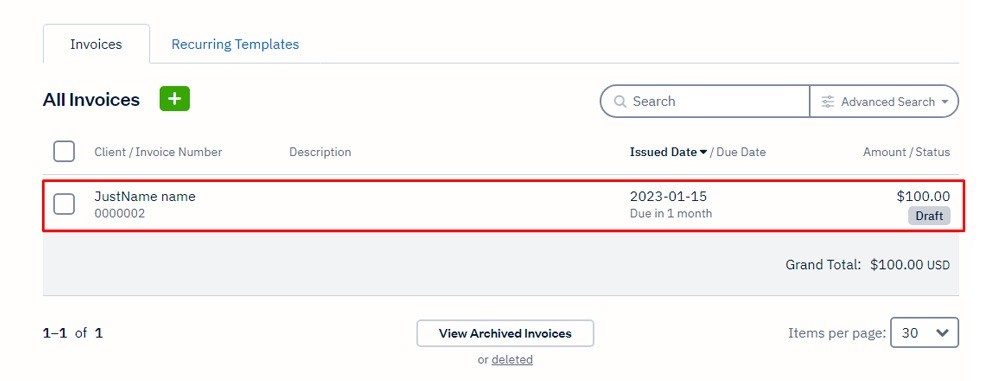Click the Client / Invoice Number header

[x=158, y=152]
